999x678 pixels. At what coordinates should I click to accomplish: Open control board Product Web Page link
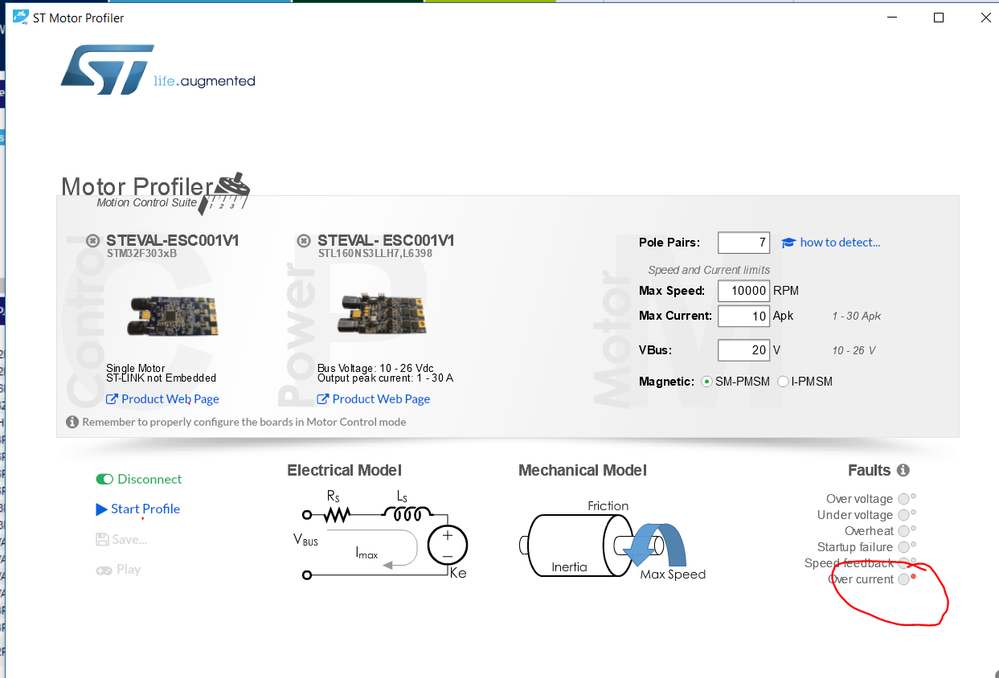tap(170, 400)
